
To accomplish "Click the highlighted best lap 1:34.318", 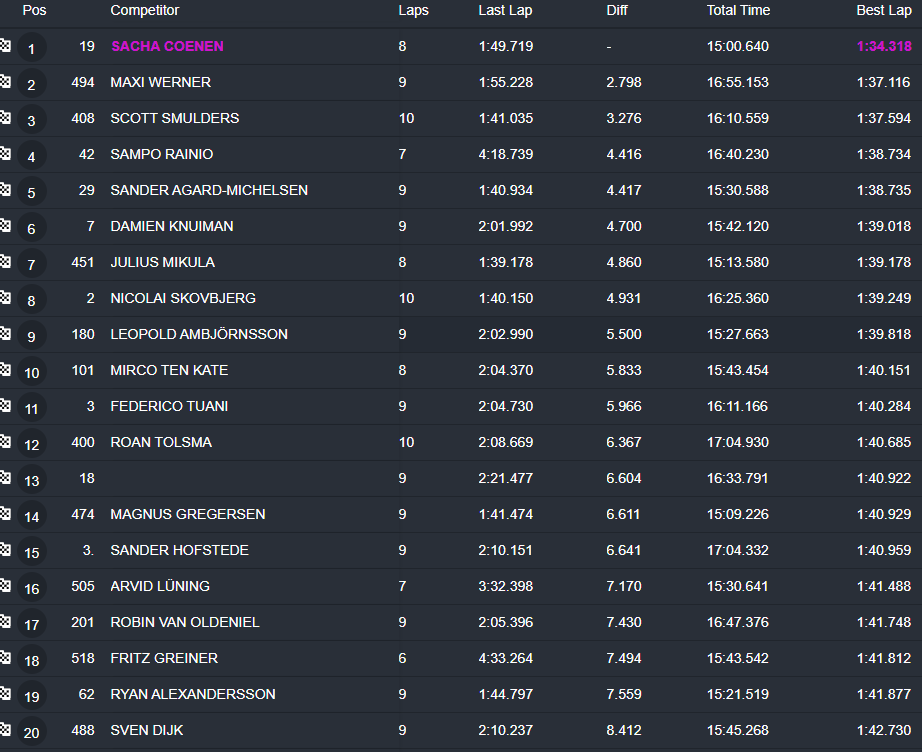I will tap(883, 46).
